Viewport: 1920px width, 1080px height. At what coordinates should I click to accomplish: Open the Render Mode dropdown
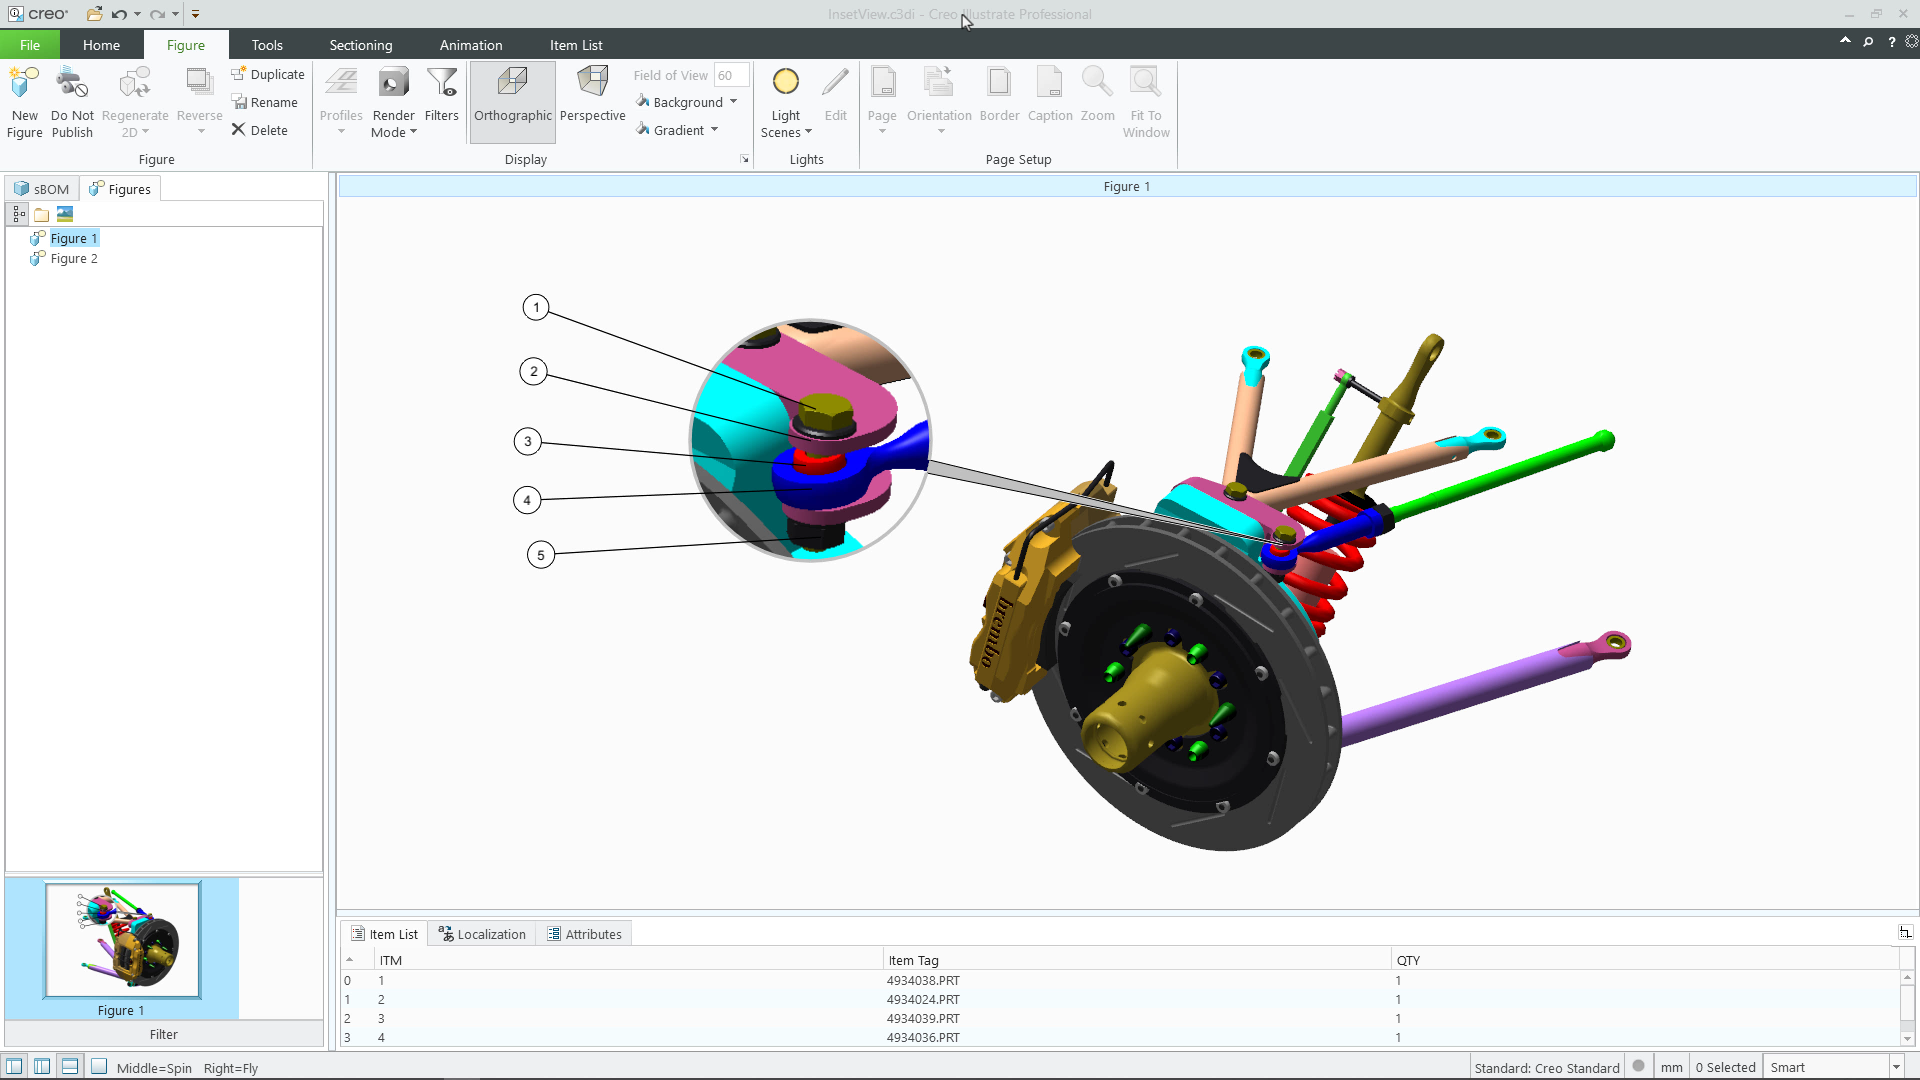pos(393,102)
